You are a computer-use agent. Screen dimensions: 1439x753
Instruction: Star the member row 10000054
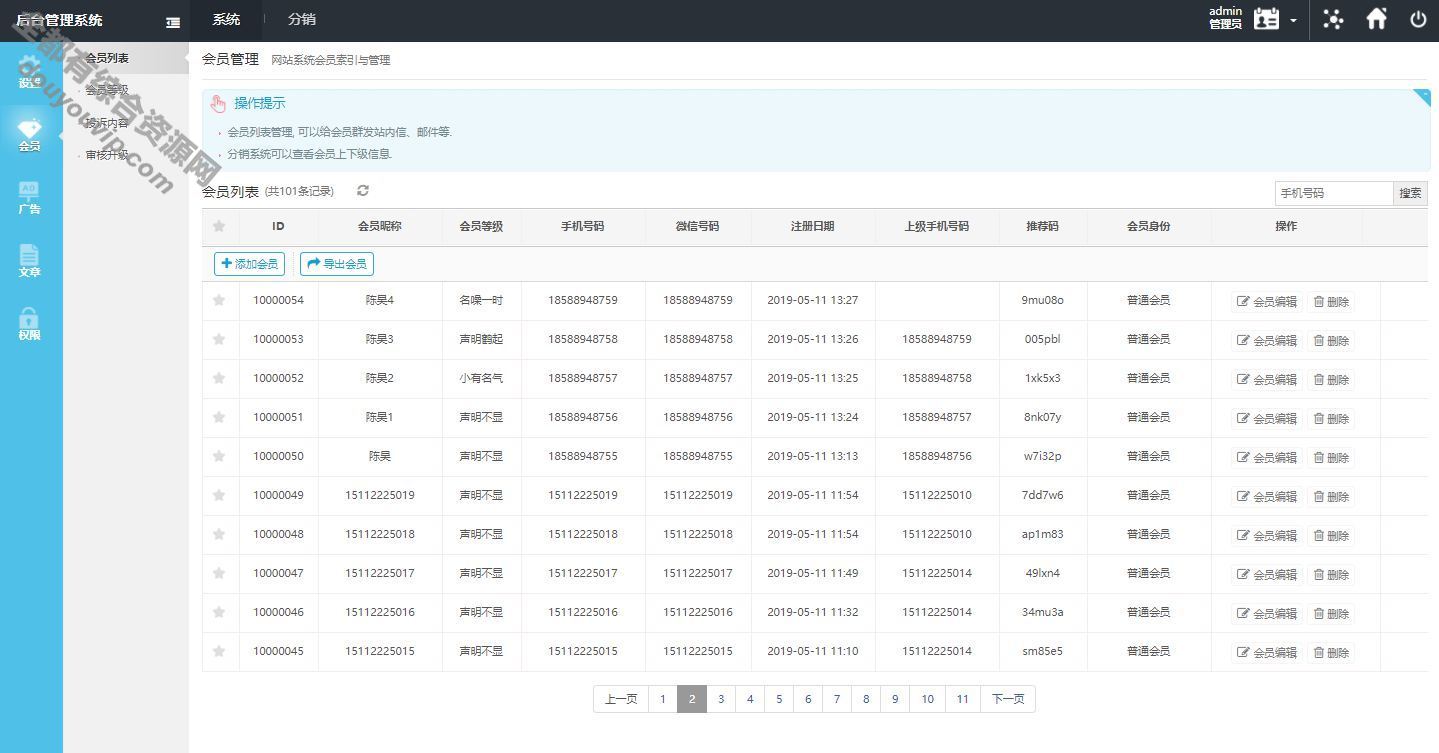tap(219, 300)
